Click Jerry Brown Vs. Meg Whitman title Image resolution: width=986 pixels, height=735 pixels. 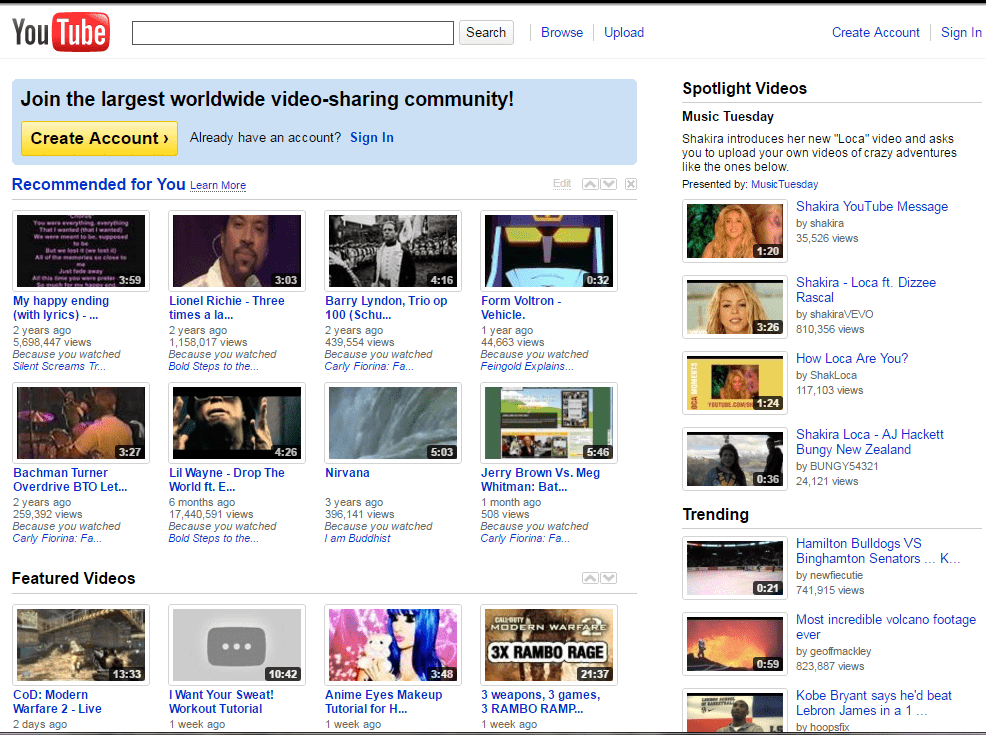tap(541, 480)
